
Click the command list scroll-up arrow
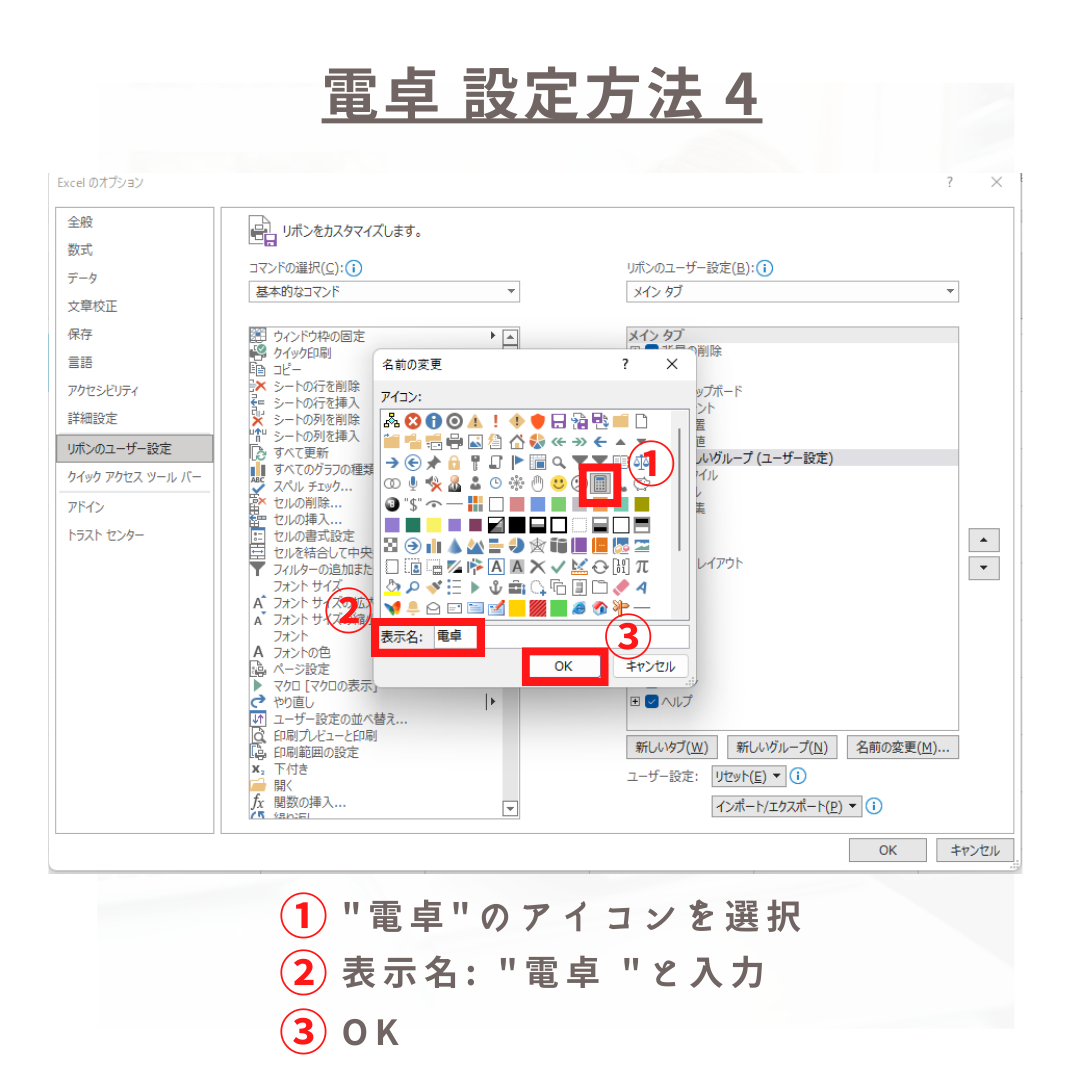pos(510,338)
